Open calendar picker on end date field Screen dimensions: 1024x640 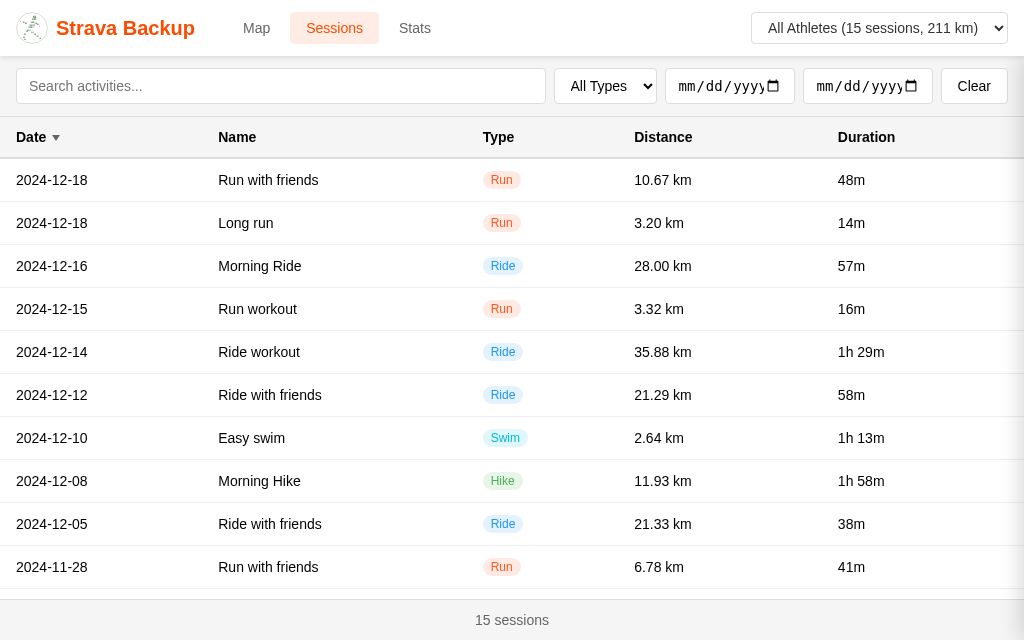pos(912,86)
